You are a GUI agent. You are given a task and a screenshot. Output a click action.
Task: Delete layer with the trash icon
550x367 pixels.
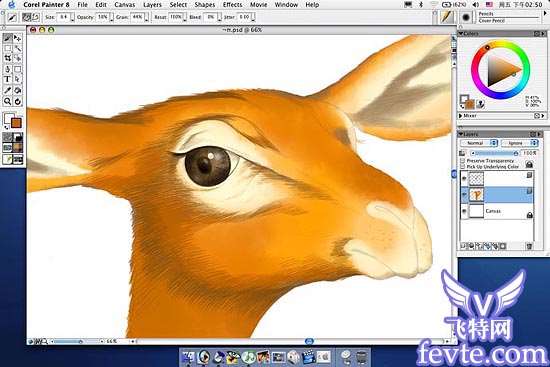pyautogui.click(x=529, y=246)
